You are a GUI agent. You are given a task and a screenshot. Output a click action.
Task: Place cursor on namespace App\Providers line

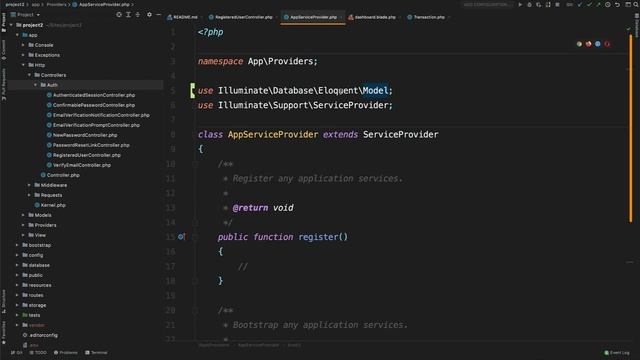pos(258,61)
